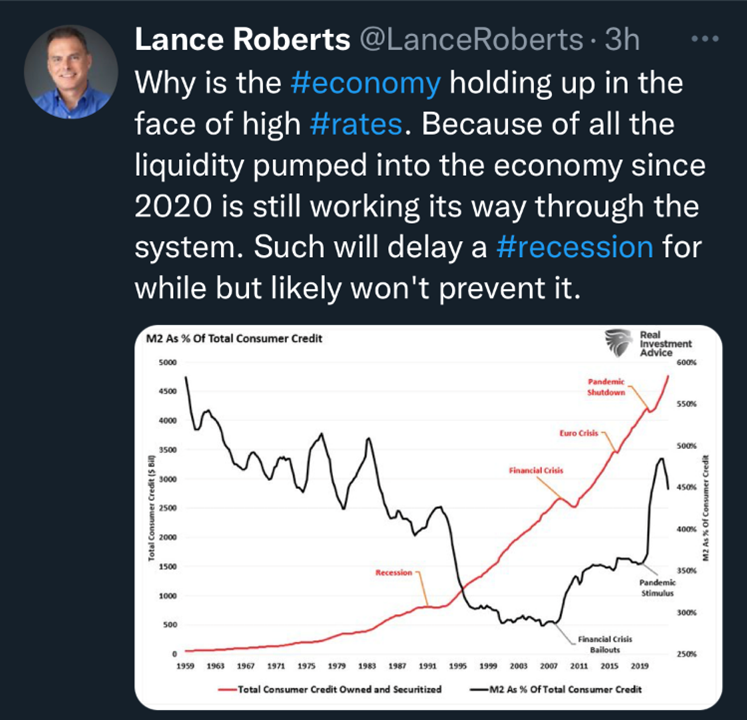Select the red Recession annotation label
Image resolution: width=747 pixels, height=720 pixels.
(x=394, y=573)
